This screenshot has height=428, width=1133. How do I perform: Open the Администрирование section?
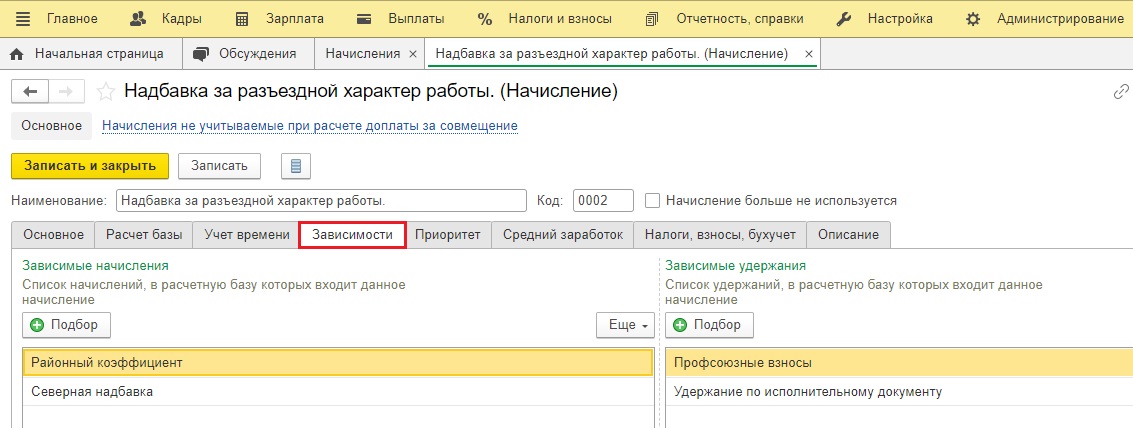pos(1061,19)
